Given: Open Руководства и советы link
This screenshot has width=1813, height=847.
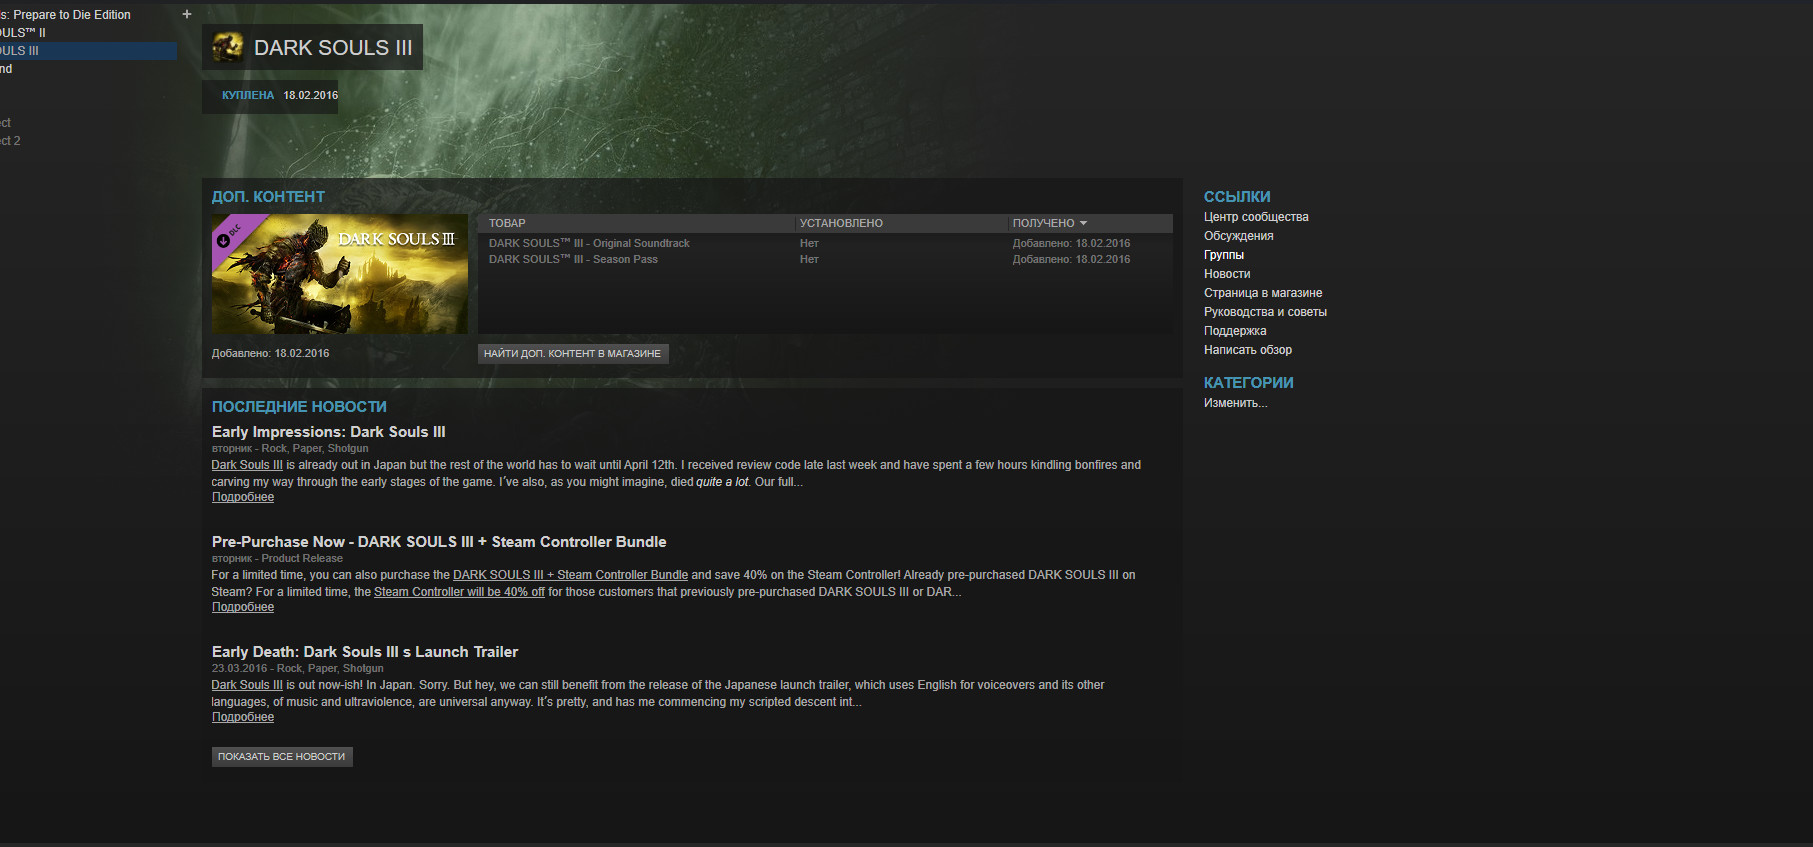Looking at the screenshot, I should point(1266,312).
